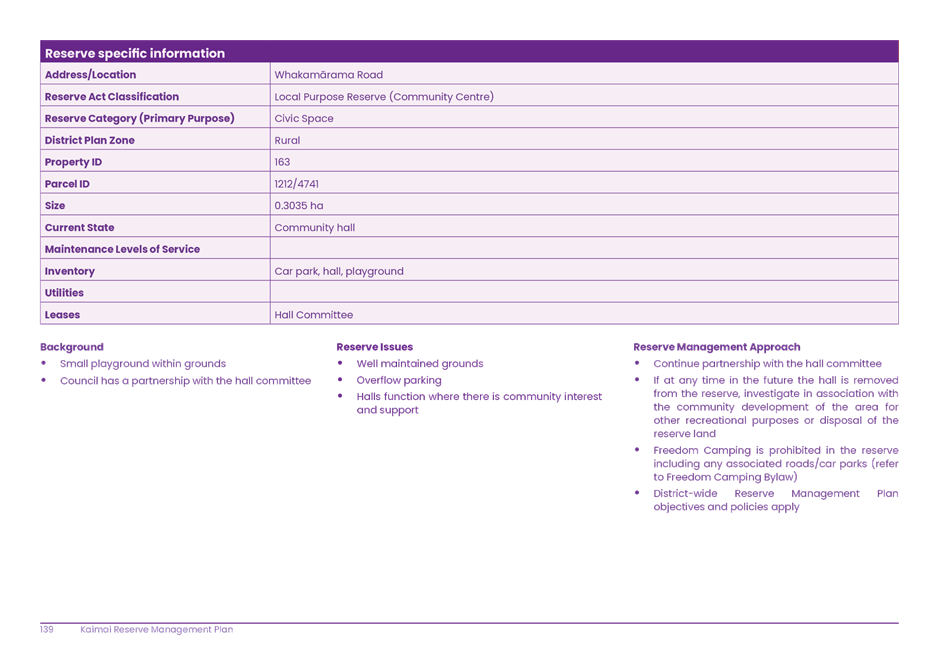Select the 'Civic Space' category value
The height and width of the screenshot is (664, 939).
click(x=304, y=119)
